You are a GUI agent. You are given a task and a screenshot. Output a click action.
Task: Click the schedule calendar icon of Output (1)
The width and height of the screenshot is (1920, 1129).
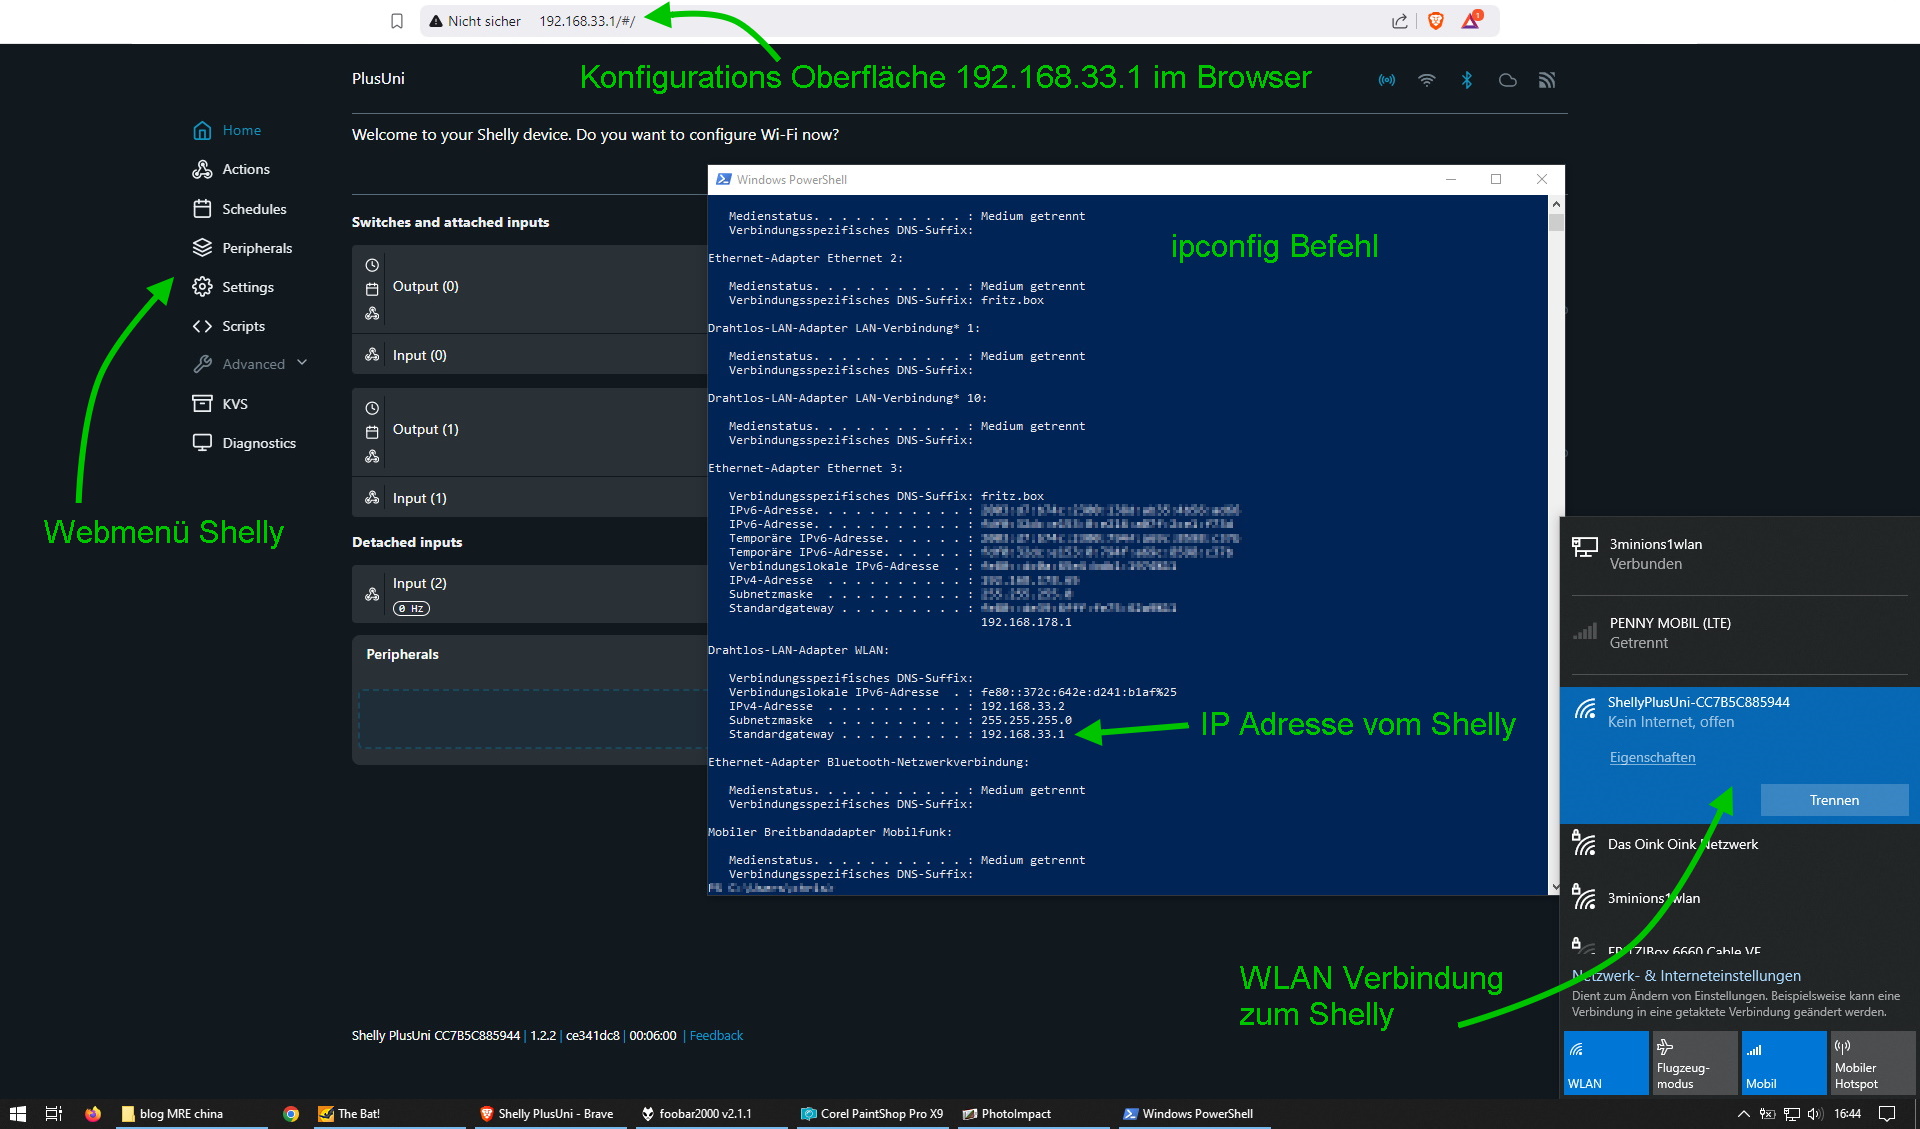click(x=372, y=432)
